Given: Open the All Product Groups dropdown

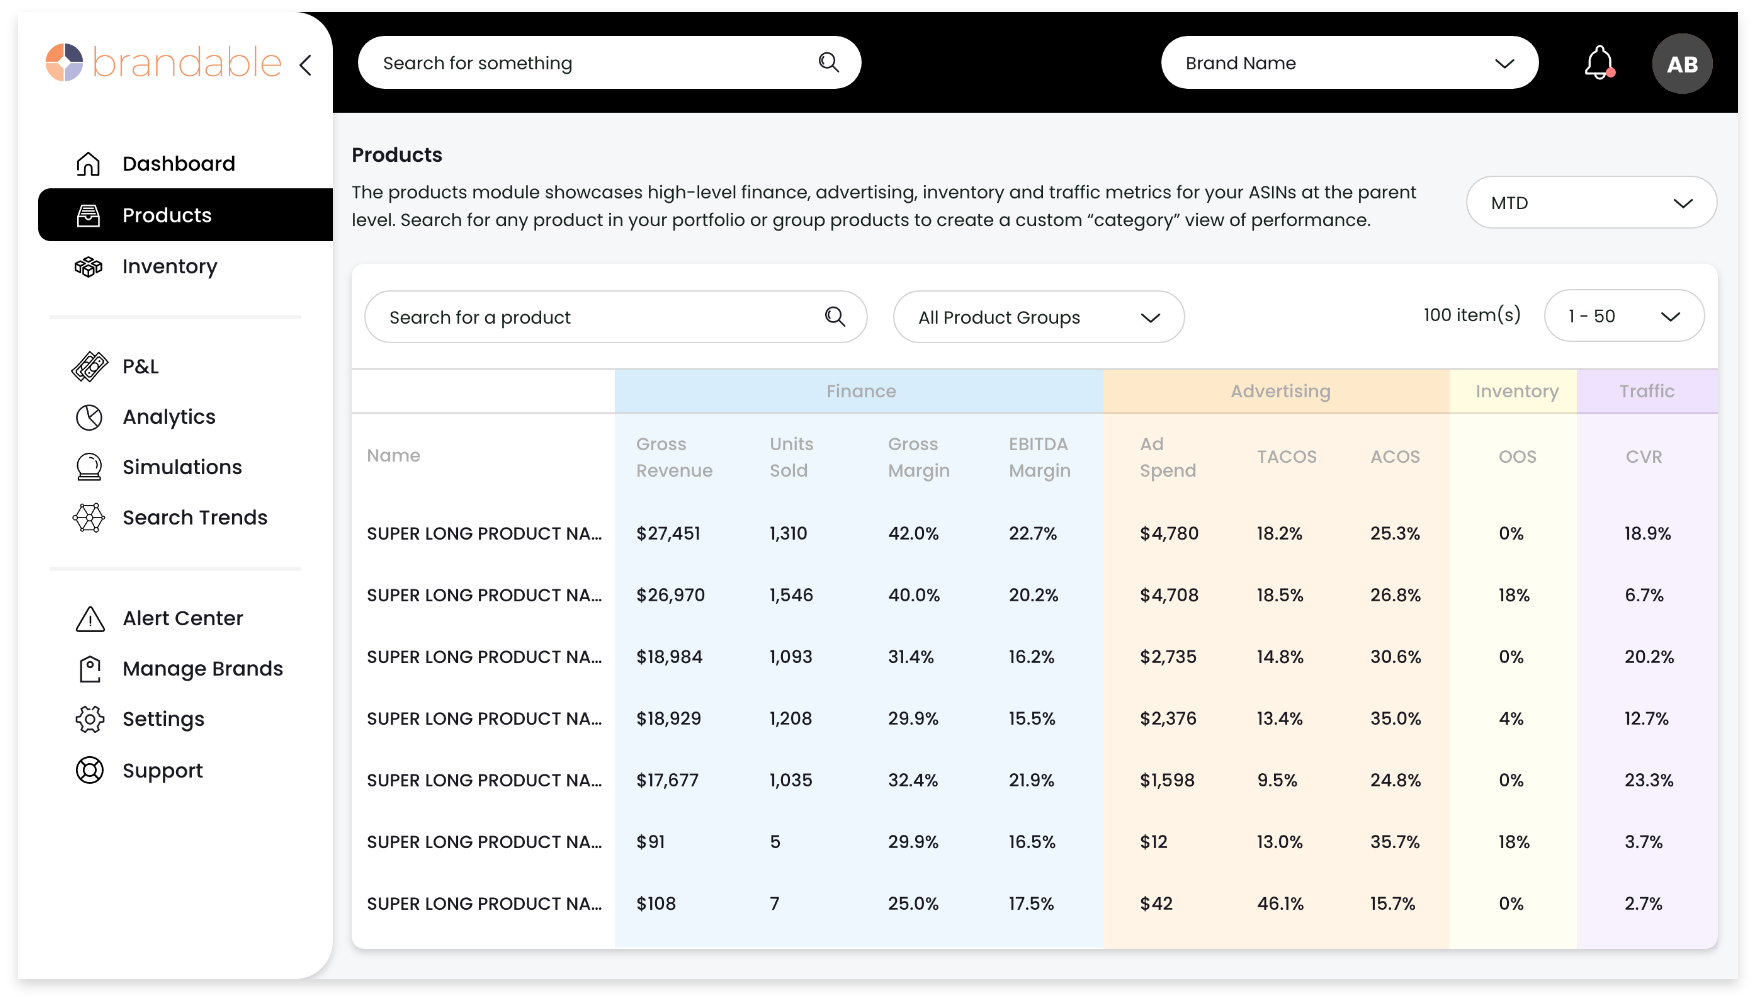Looking at the screenshot, I should coord(1038,317).
